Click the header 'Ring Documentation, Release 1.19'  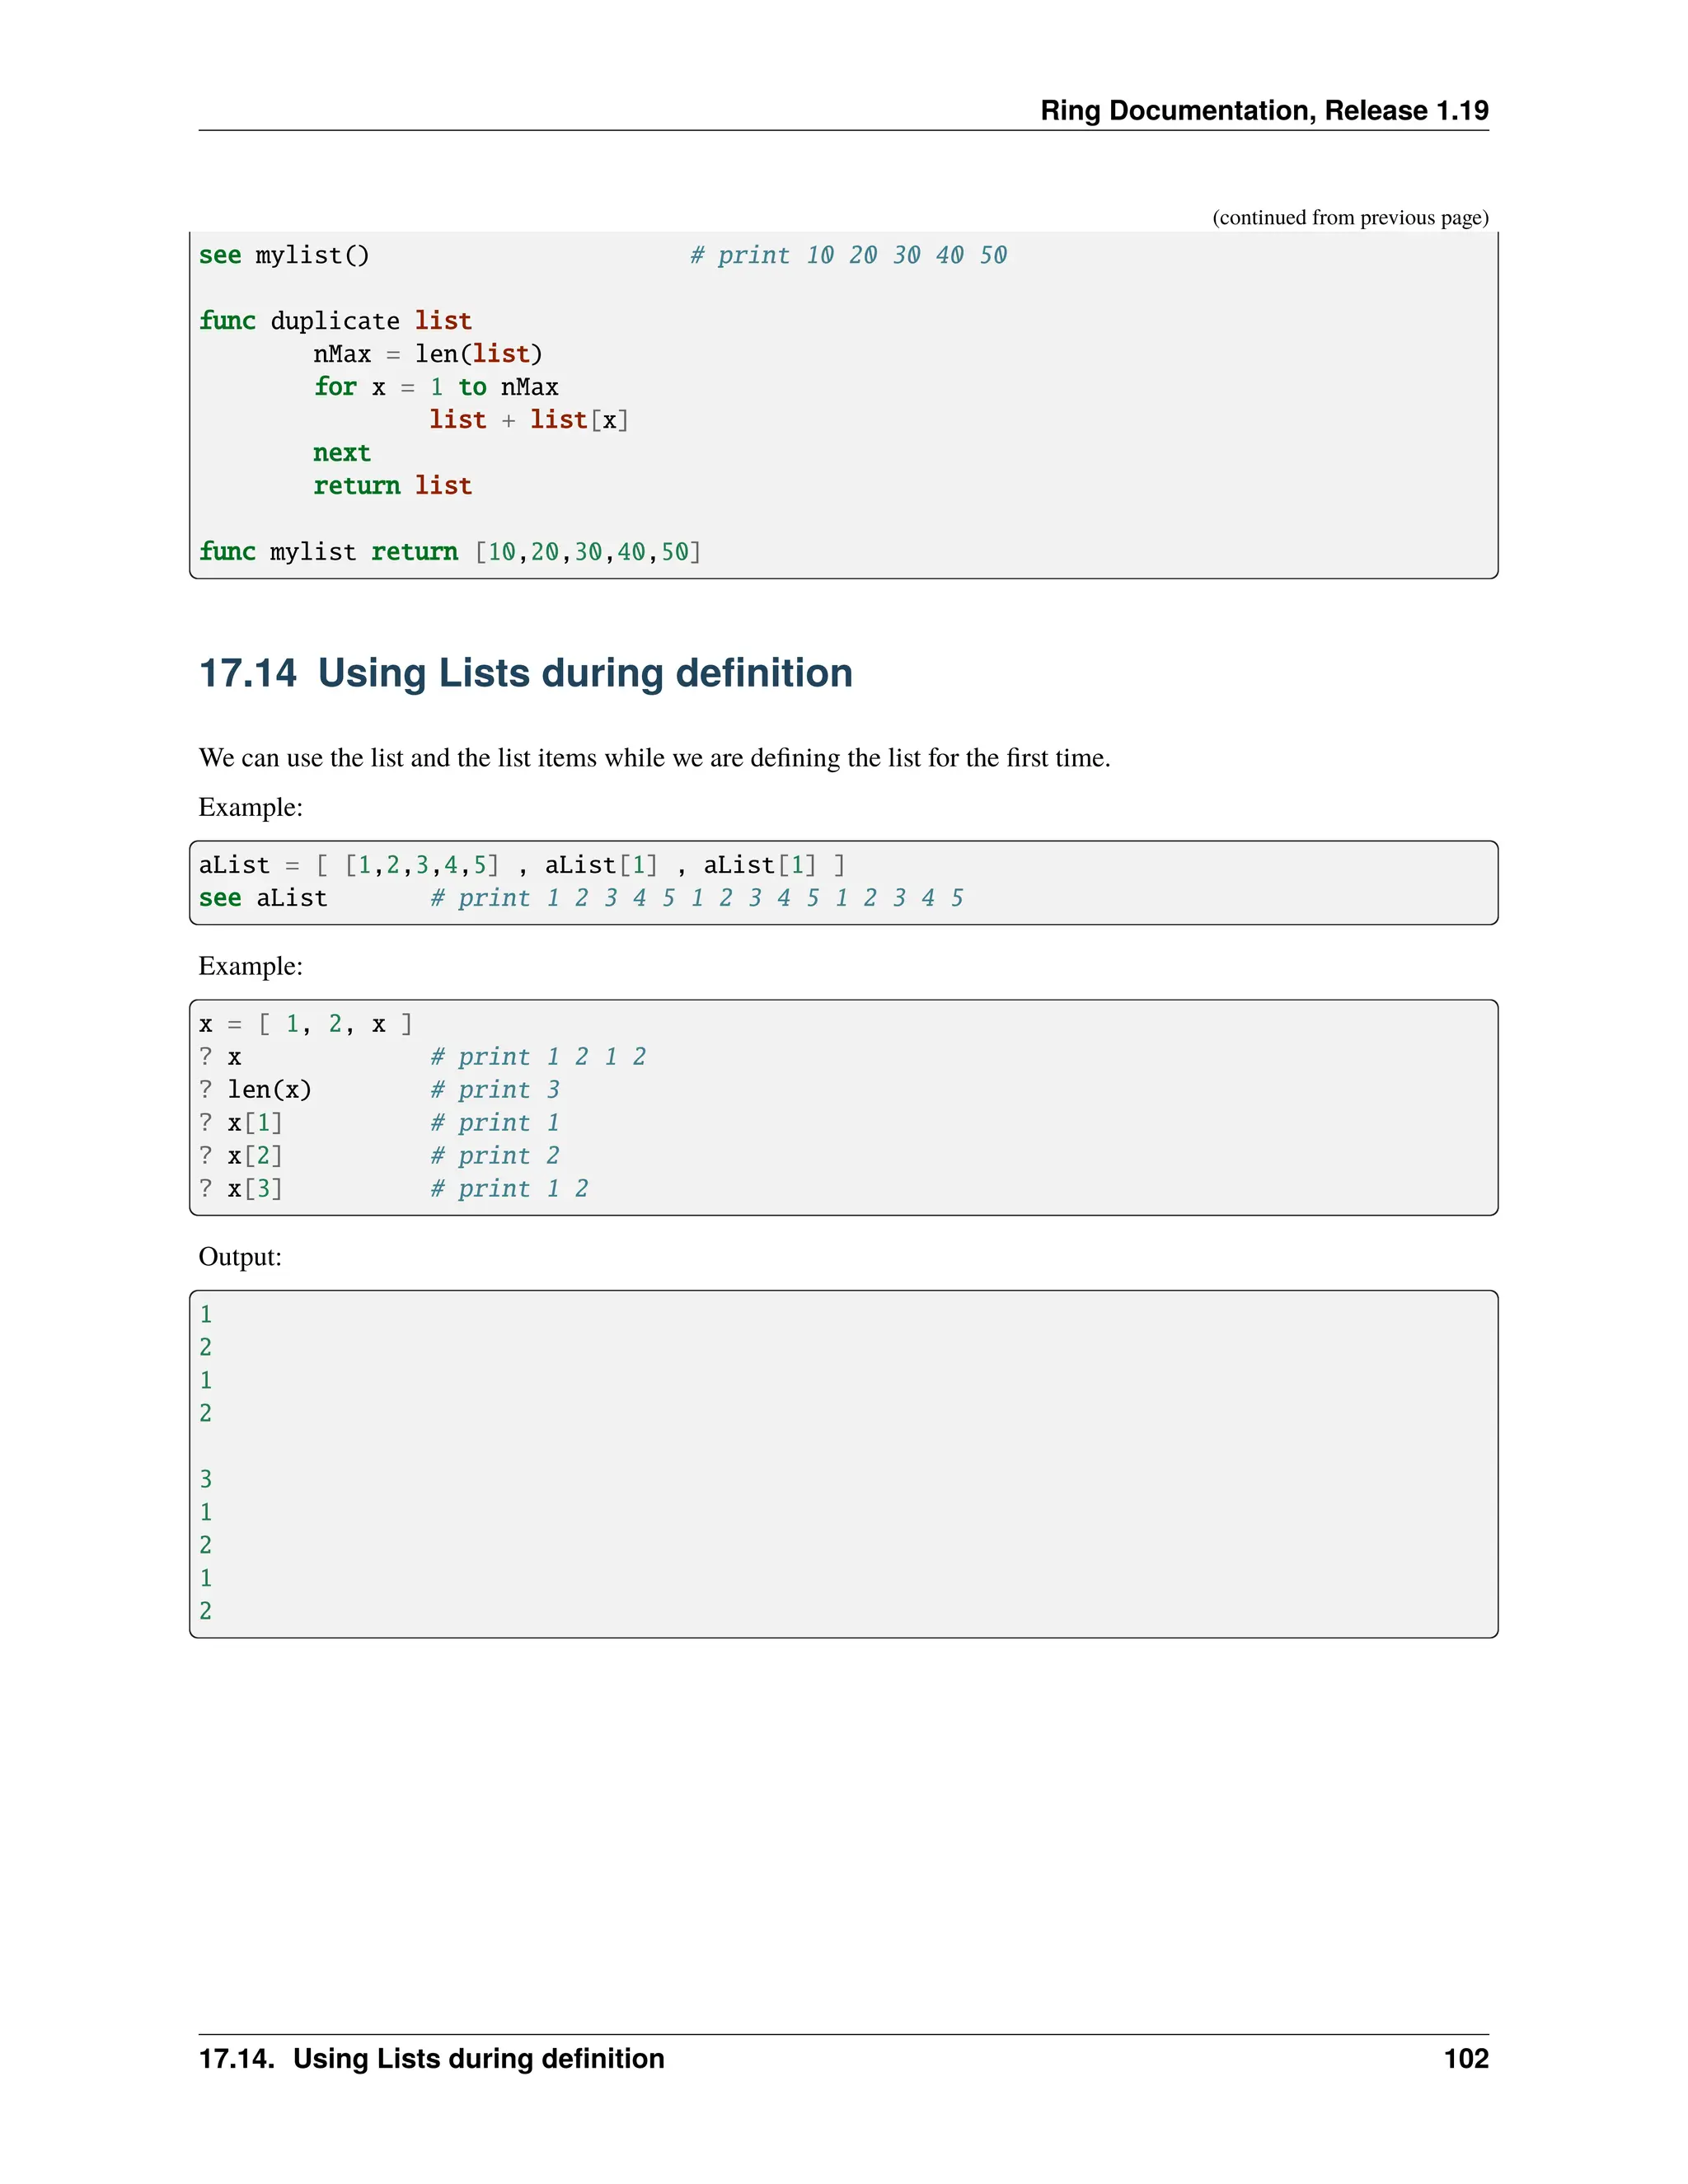click(x=1264, y=110)
